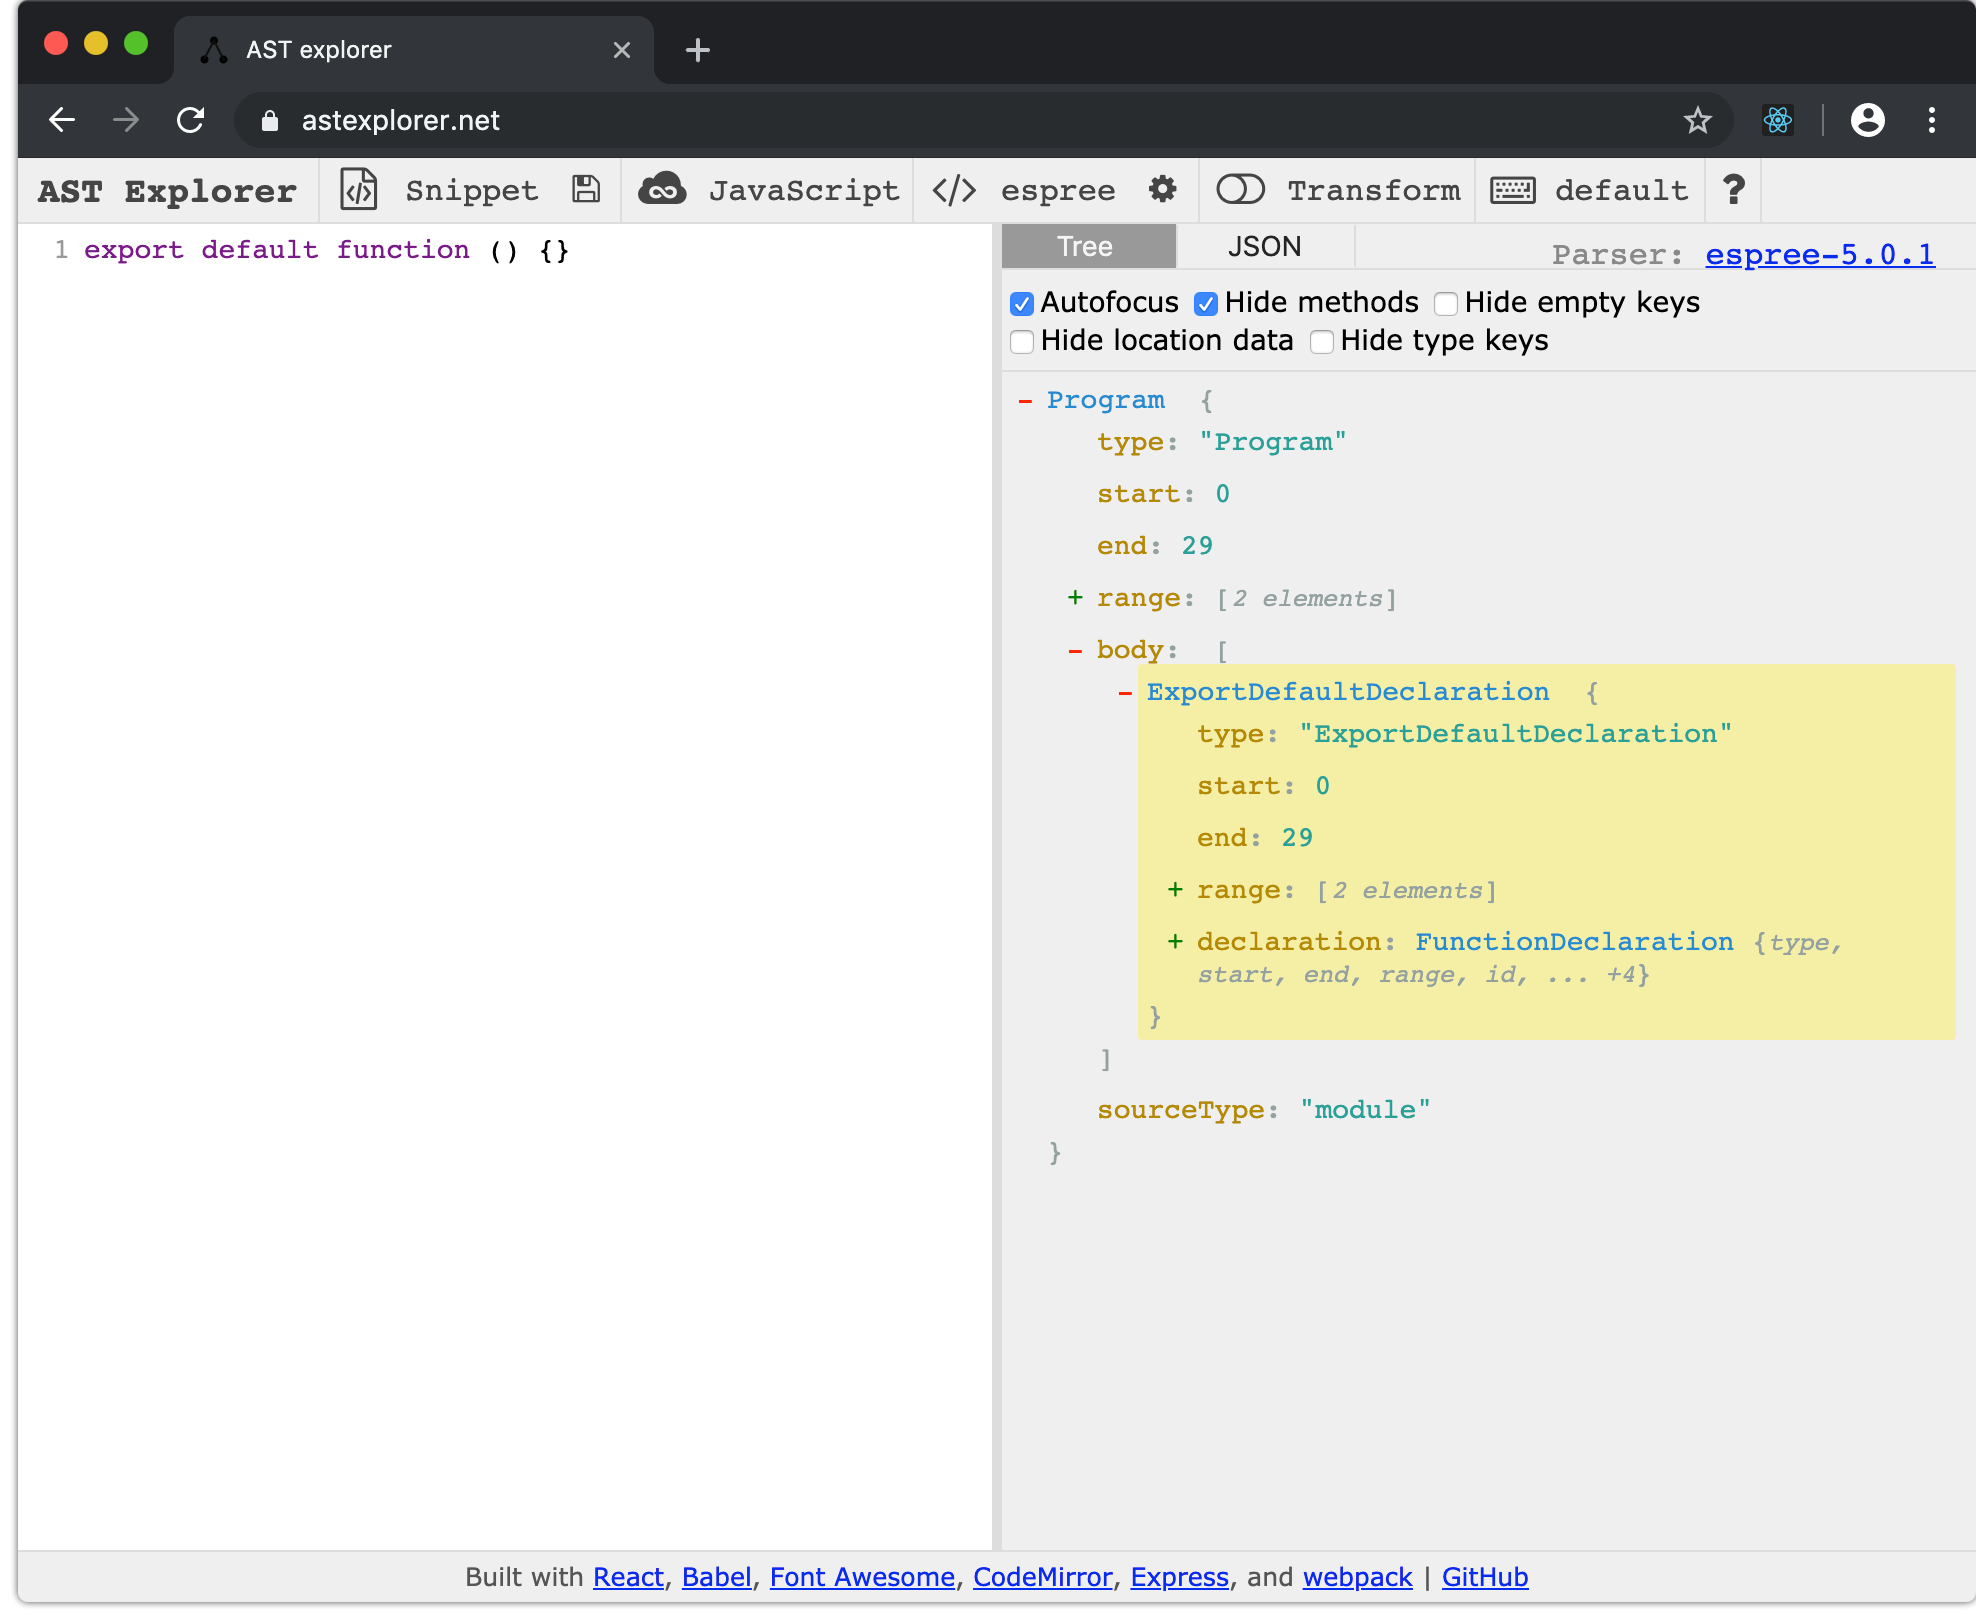Disable the Autofocus checkbox

pos(1022,303)
